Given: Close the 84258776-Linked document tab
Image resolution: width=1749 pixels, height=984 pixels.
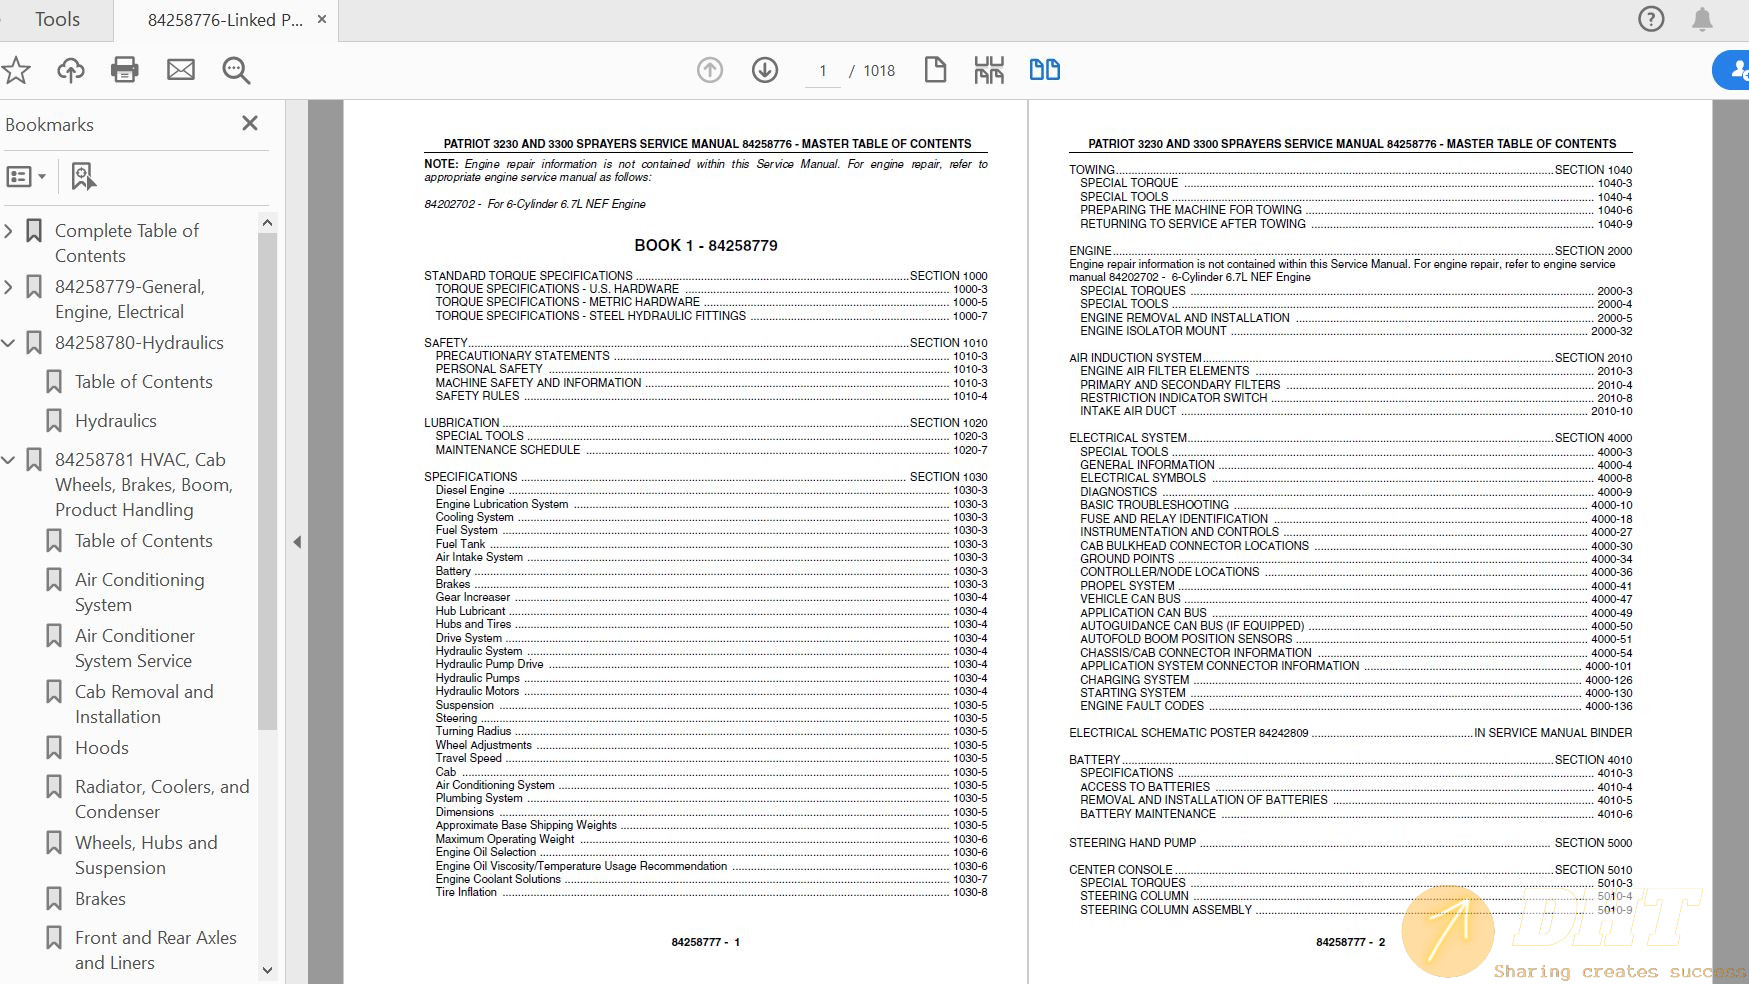Looking at the screenshot, I should pyautogui.click(x=322, y=19).
